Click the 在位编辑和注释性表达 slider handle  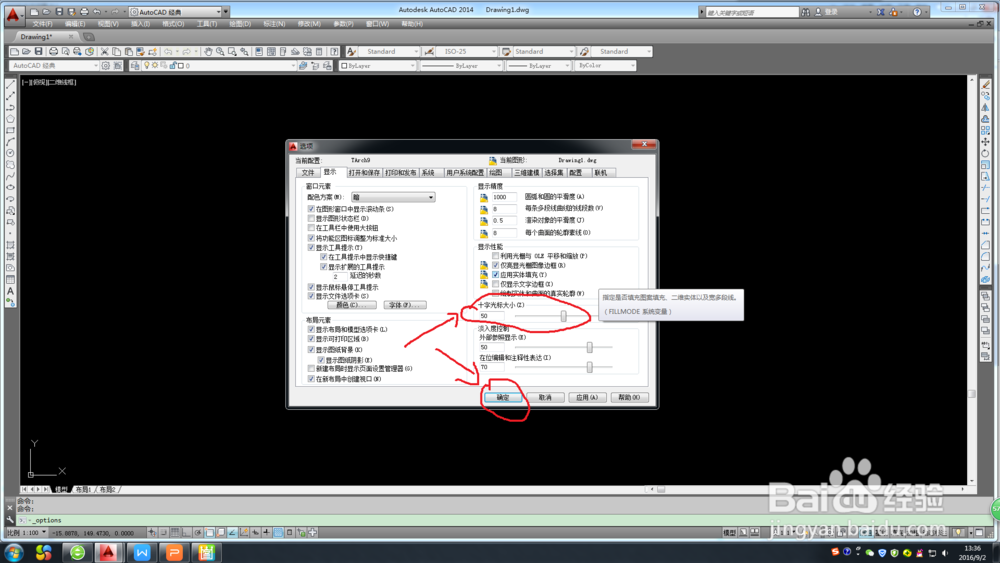(590, 367)
